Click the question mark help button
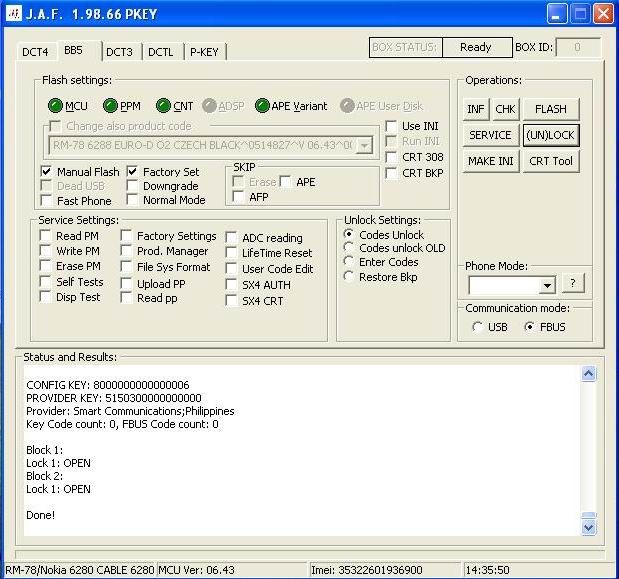 (x=571, y=284)
